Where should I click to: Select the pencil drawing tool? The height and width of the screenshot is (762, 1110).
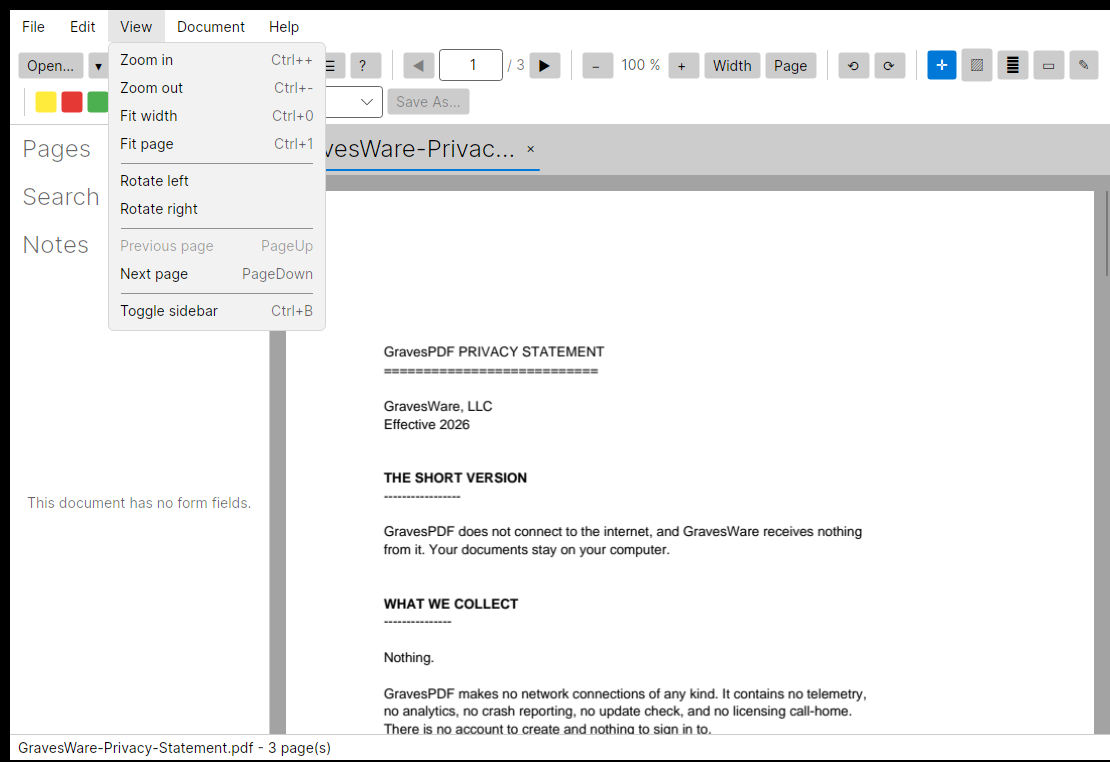pyautogui.click(x=1084, y=65)
